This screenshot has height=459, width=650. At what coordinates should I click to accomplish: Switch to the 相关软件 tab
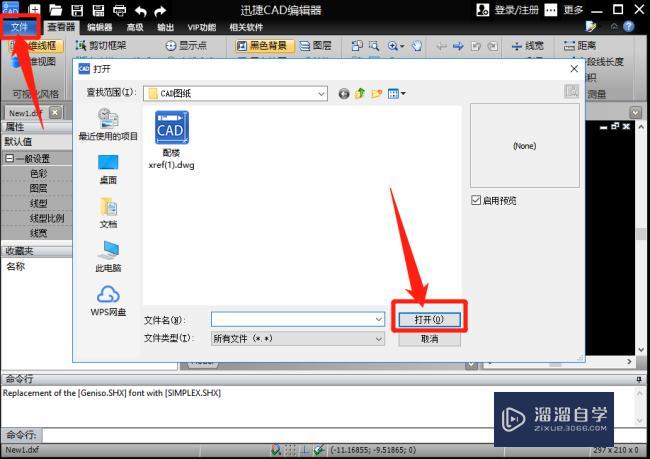(246, 27)
